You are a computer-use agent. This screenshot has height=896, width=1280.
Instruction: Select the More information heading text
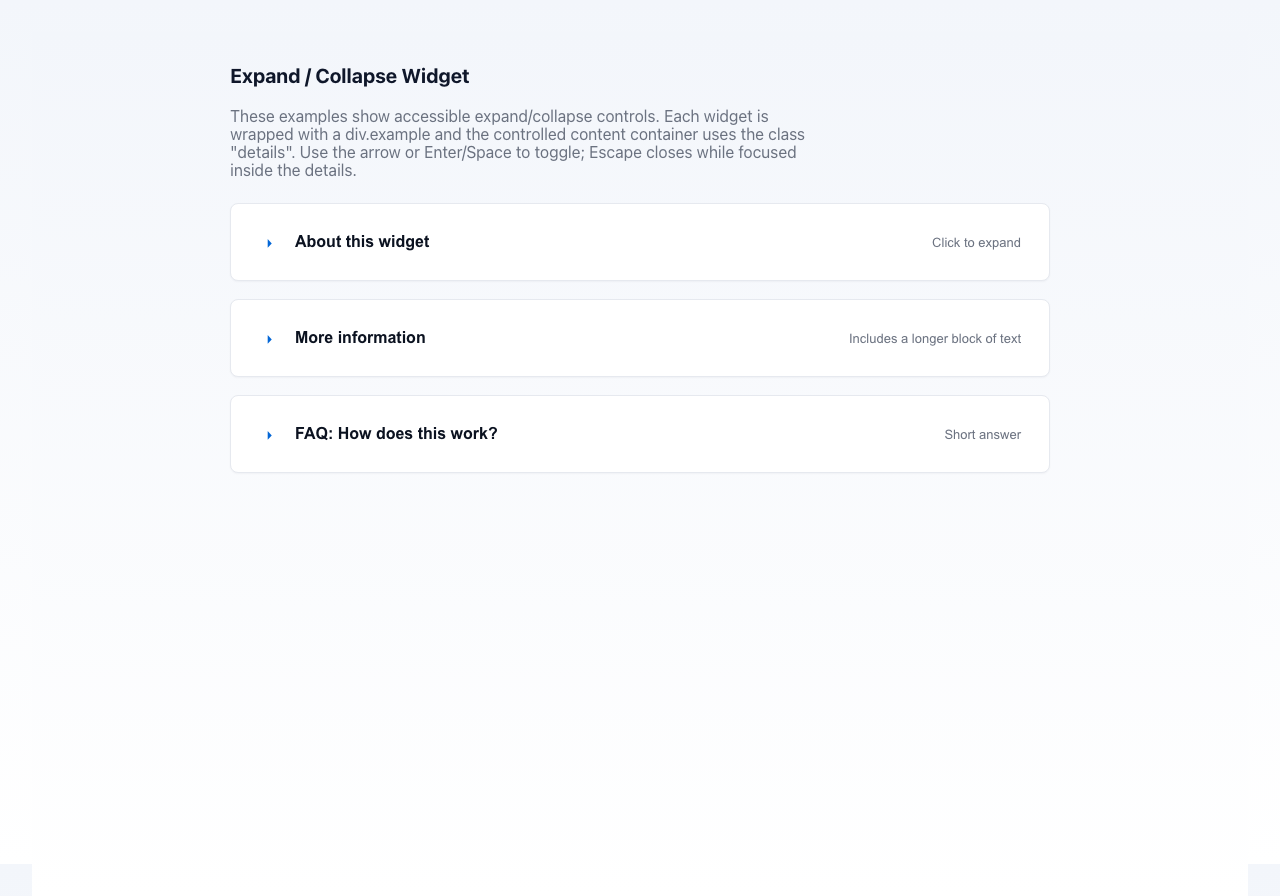pyautogui.click(x=360, y=338)
